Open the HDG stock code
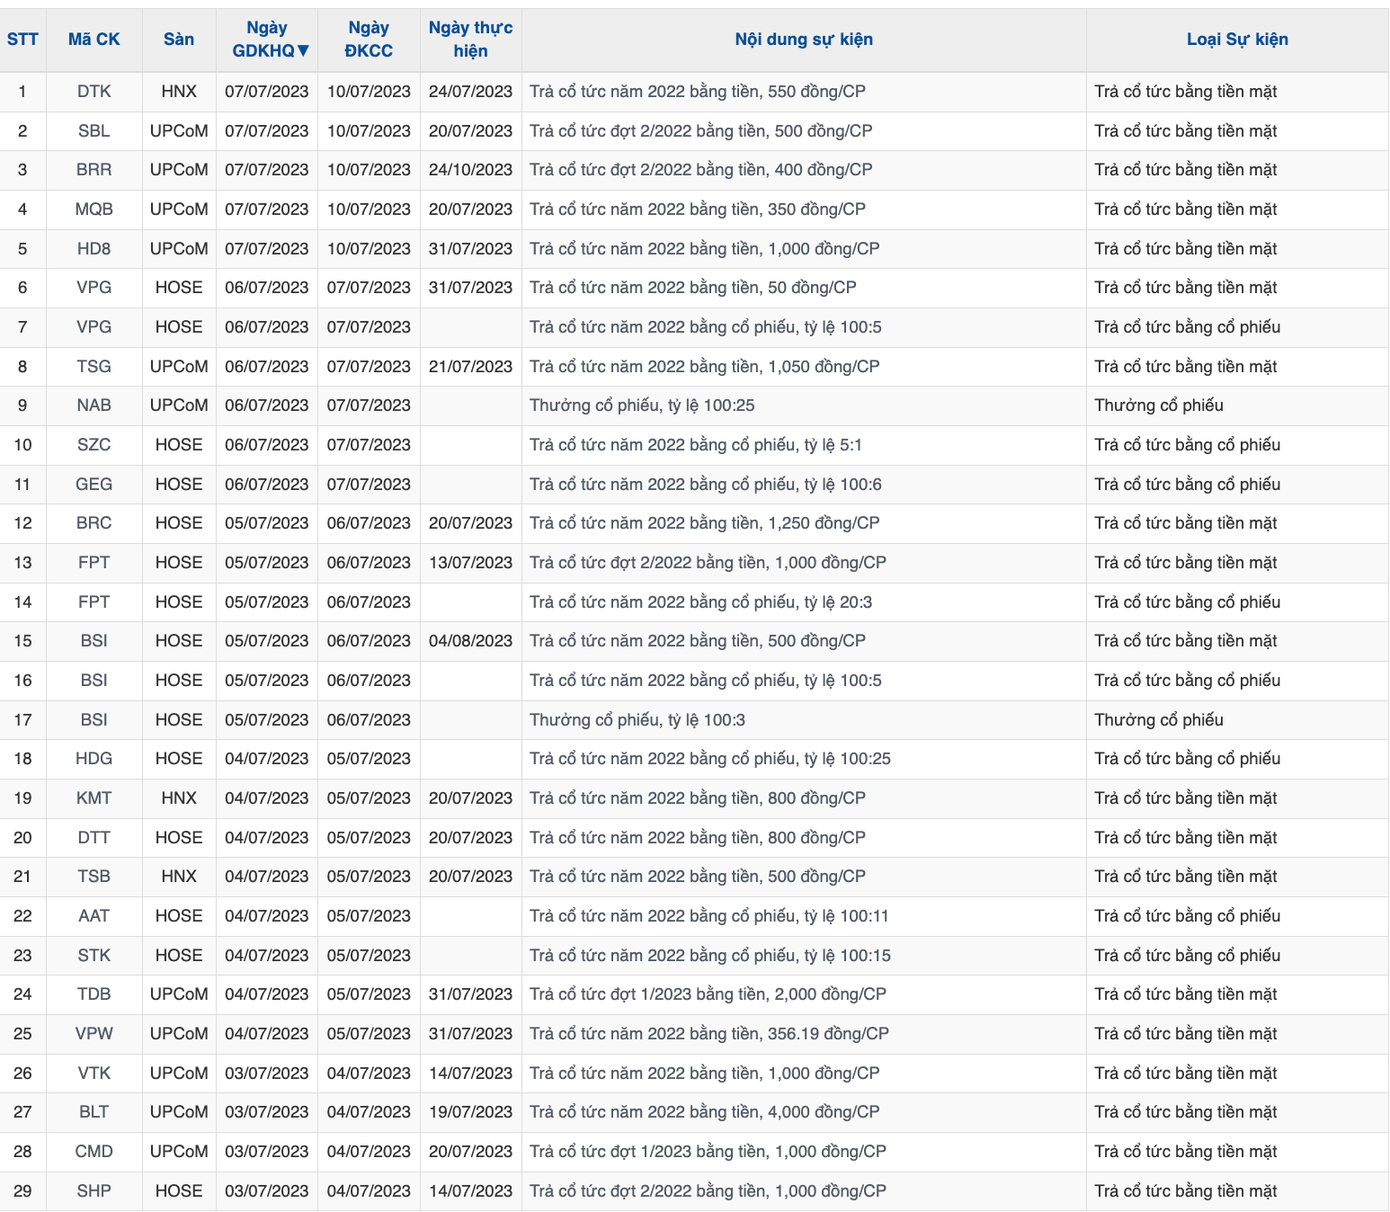1390x1212 pixels. 94,759
